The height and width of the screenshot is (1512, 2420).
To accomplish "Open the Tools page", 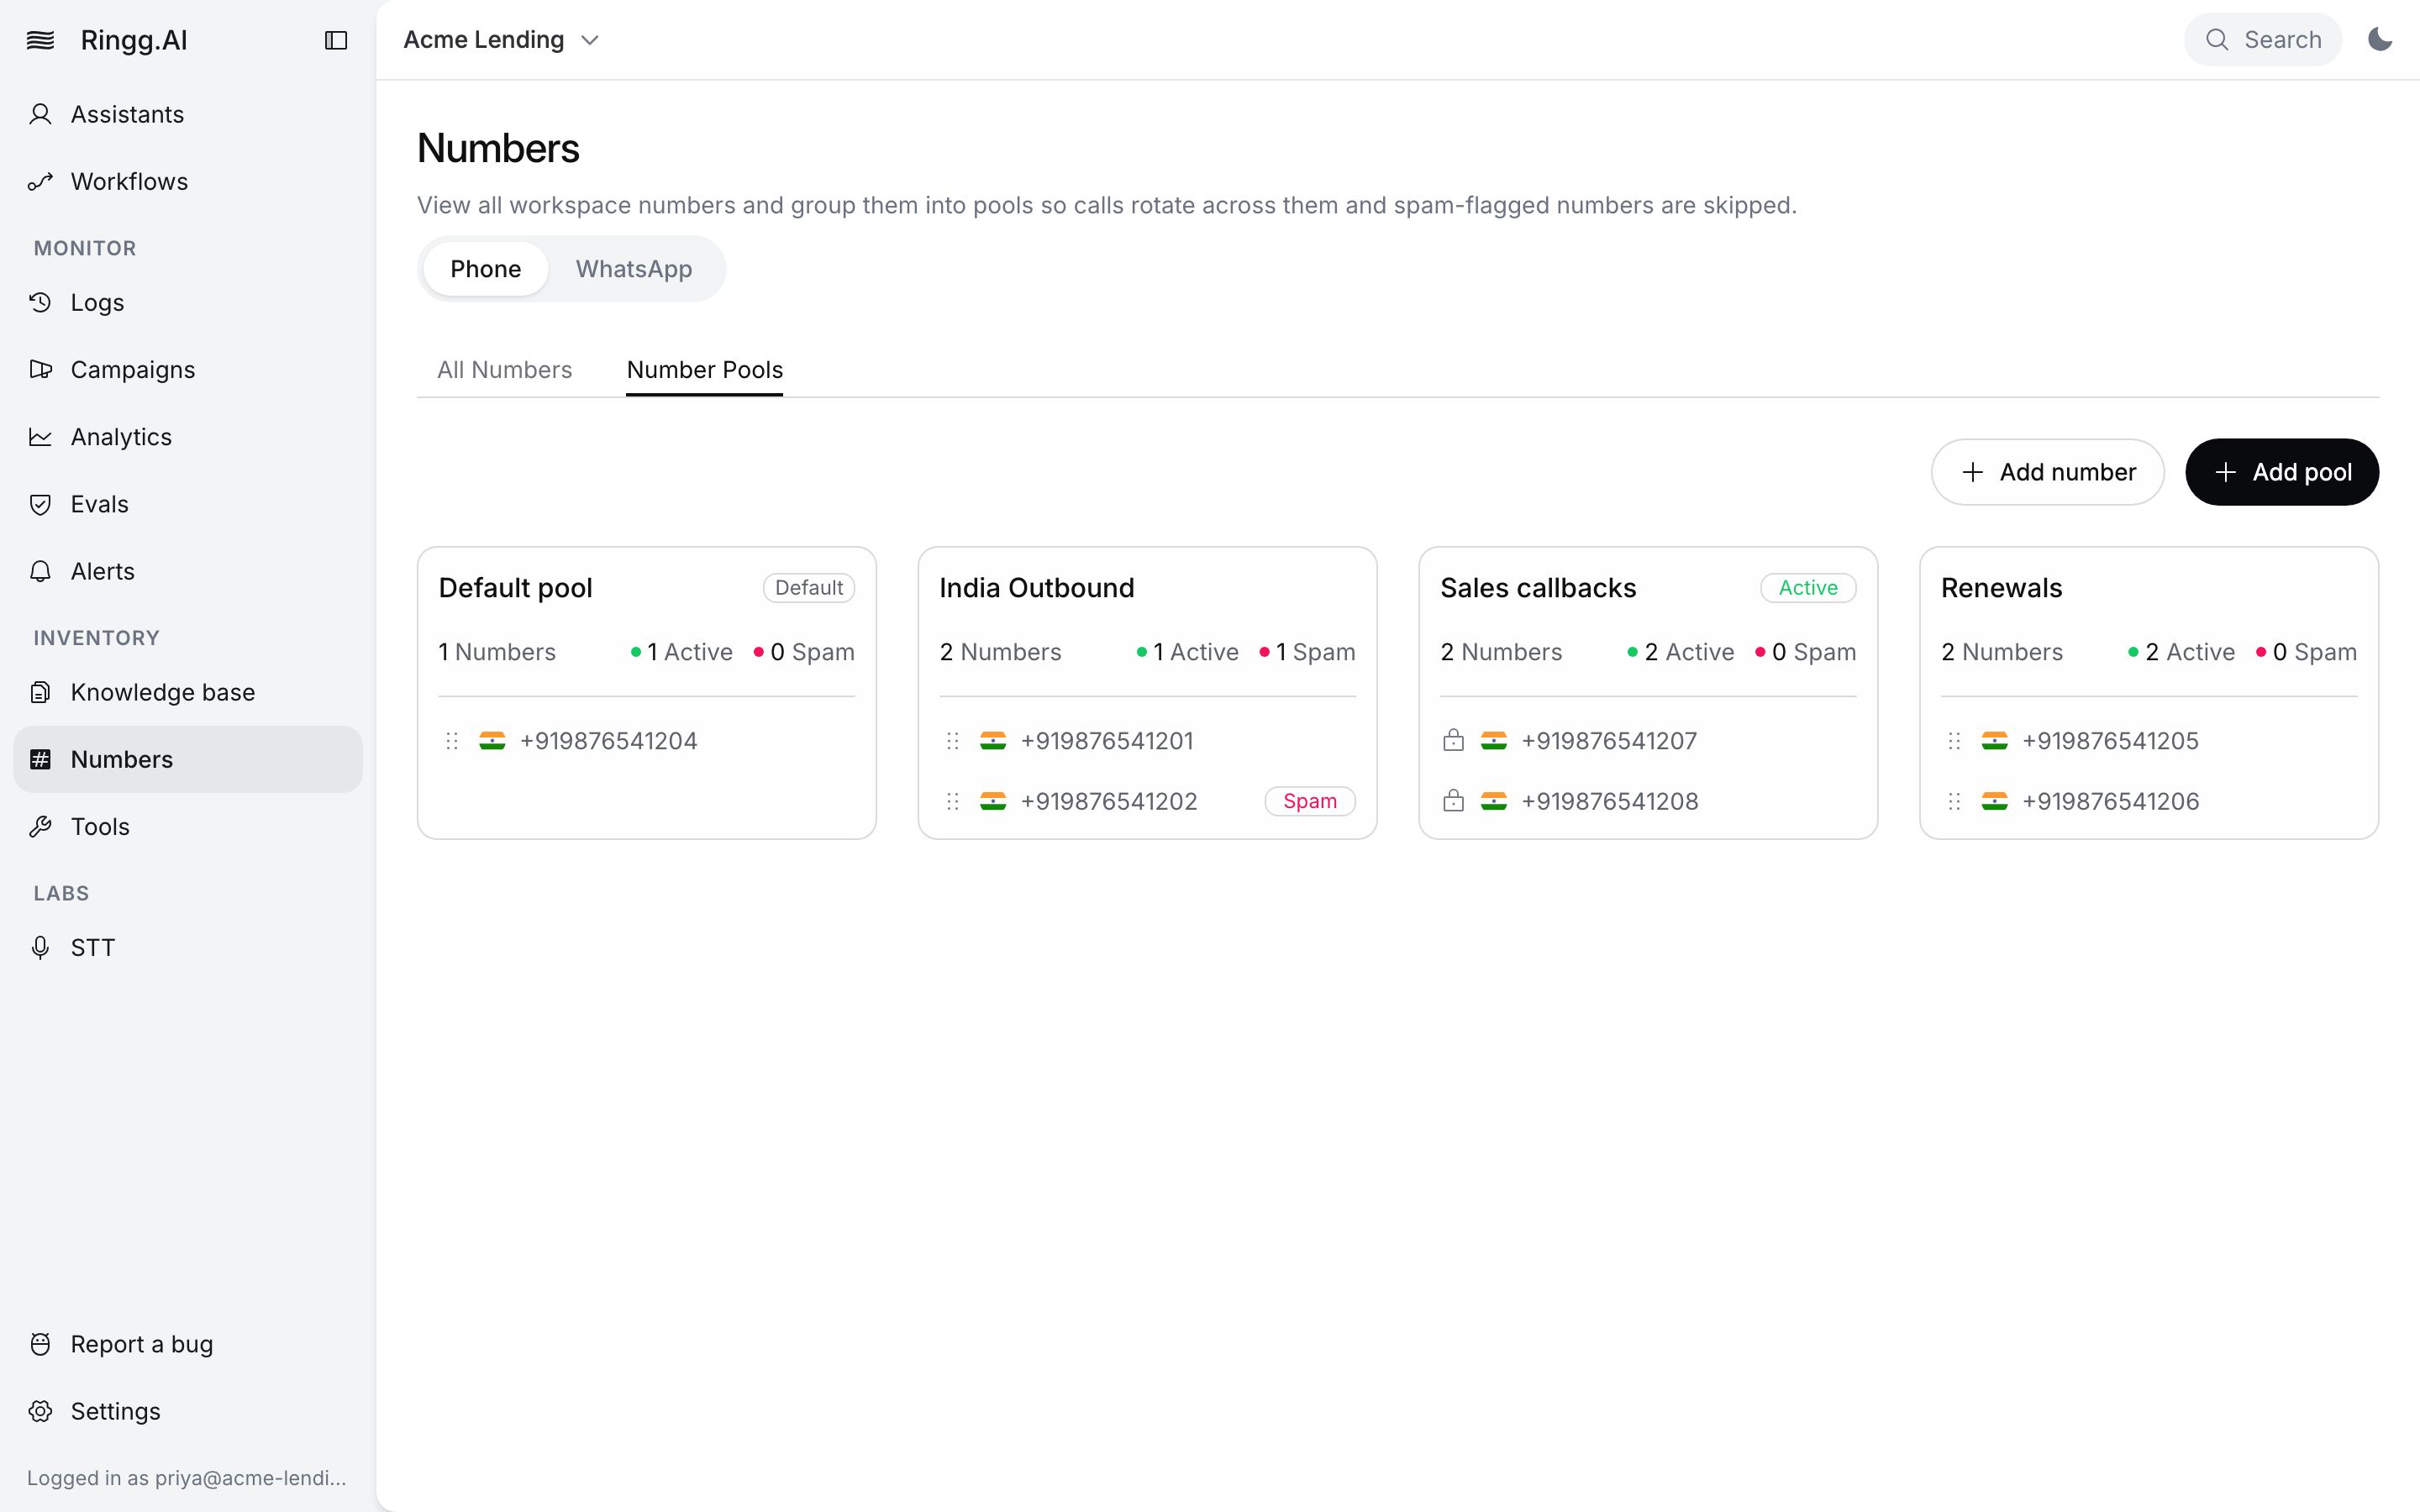I will (188, 826).
